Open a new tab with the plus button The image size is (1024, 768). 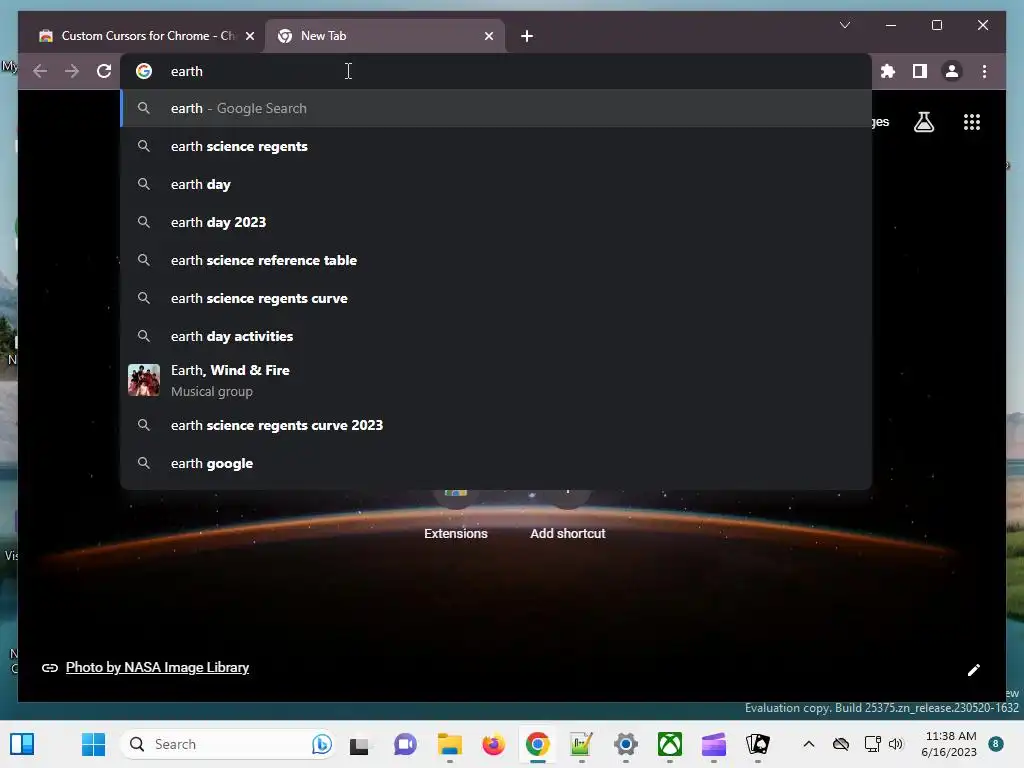pos(527,36)
